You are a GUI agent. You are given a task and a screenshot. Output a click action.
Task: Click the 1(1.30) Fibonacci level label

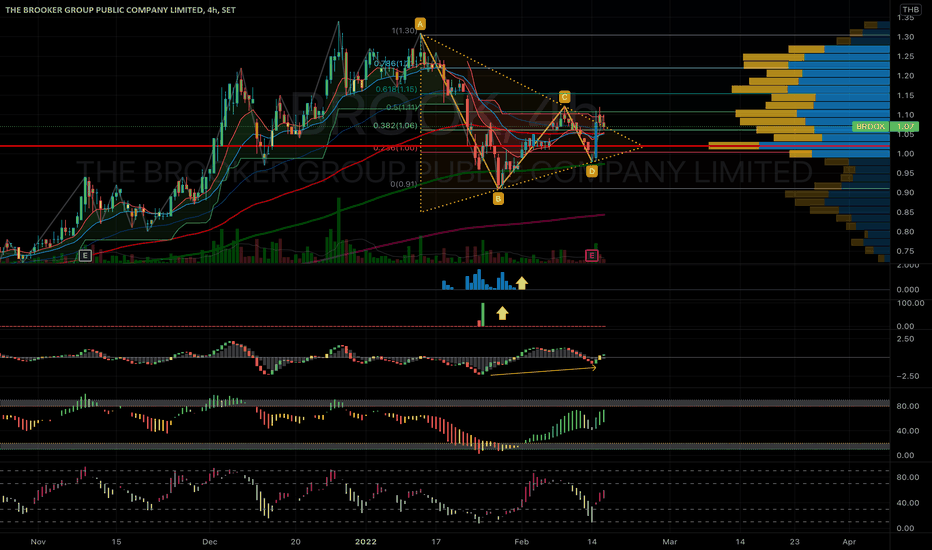pyautogui.click(x=404, y=30)
